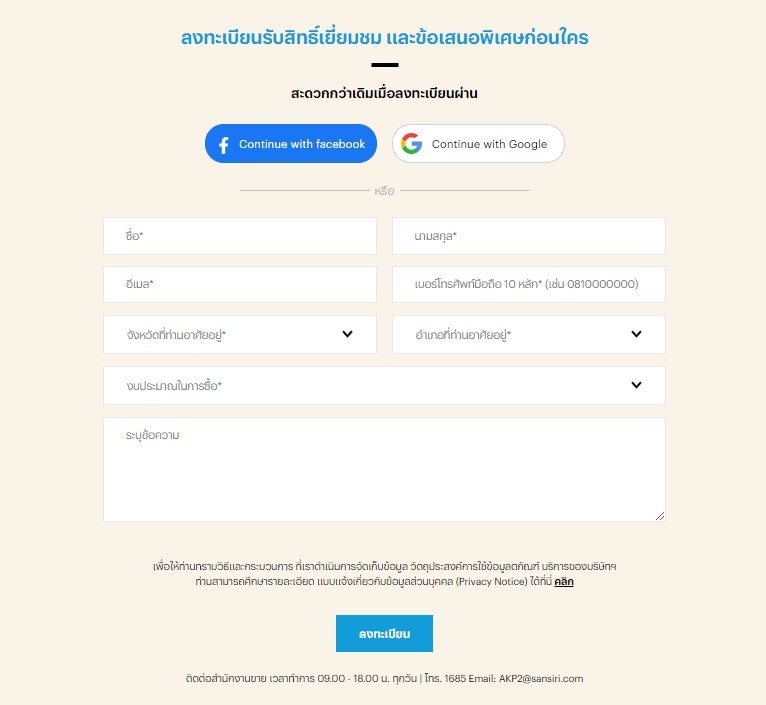Screen dimensions: 766x705
Task: Focus the นามสกุล last name field
Action: click(529, 236)
